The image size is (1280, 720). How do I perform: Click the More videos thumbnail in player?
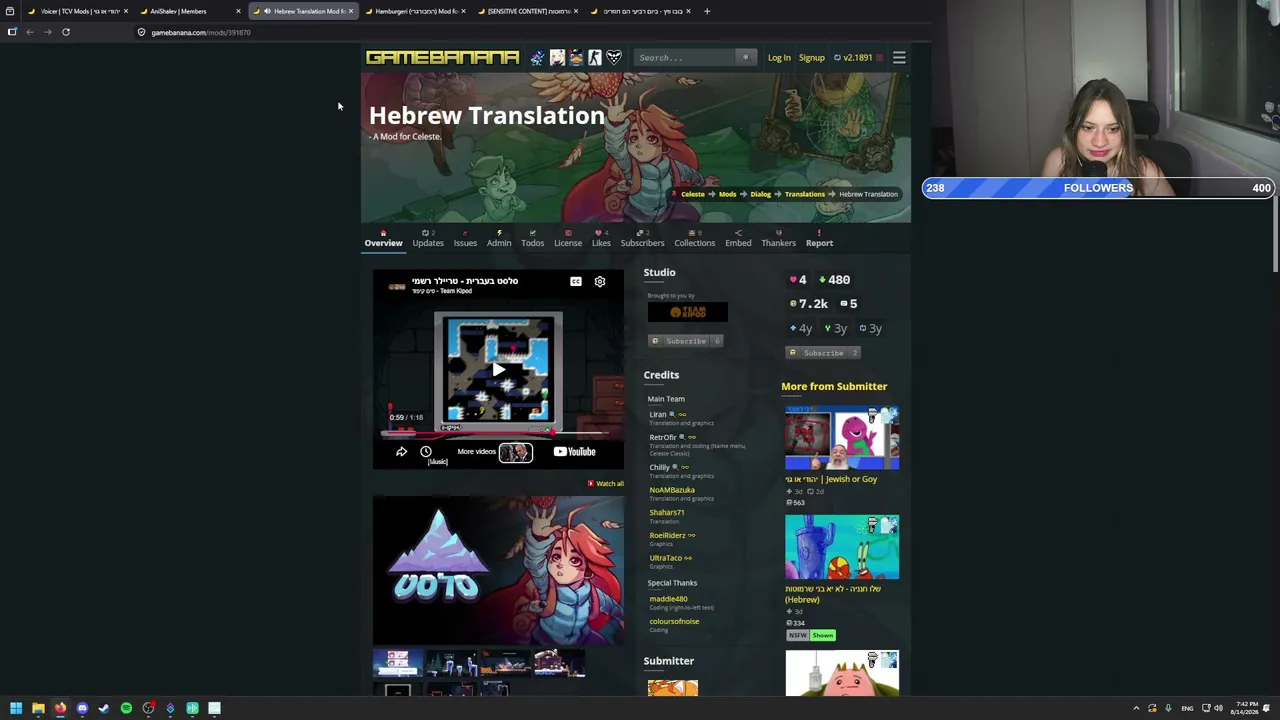[x=515, y=453]
